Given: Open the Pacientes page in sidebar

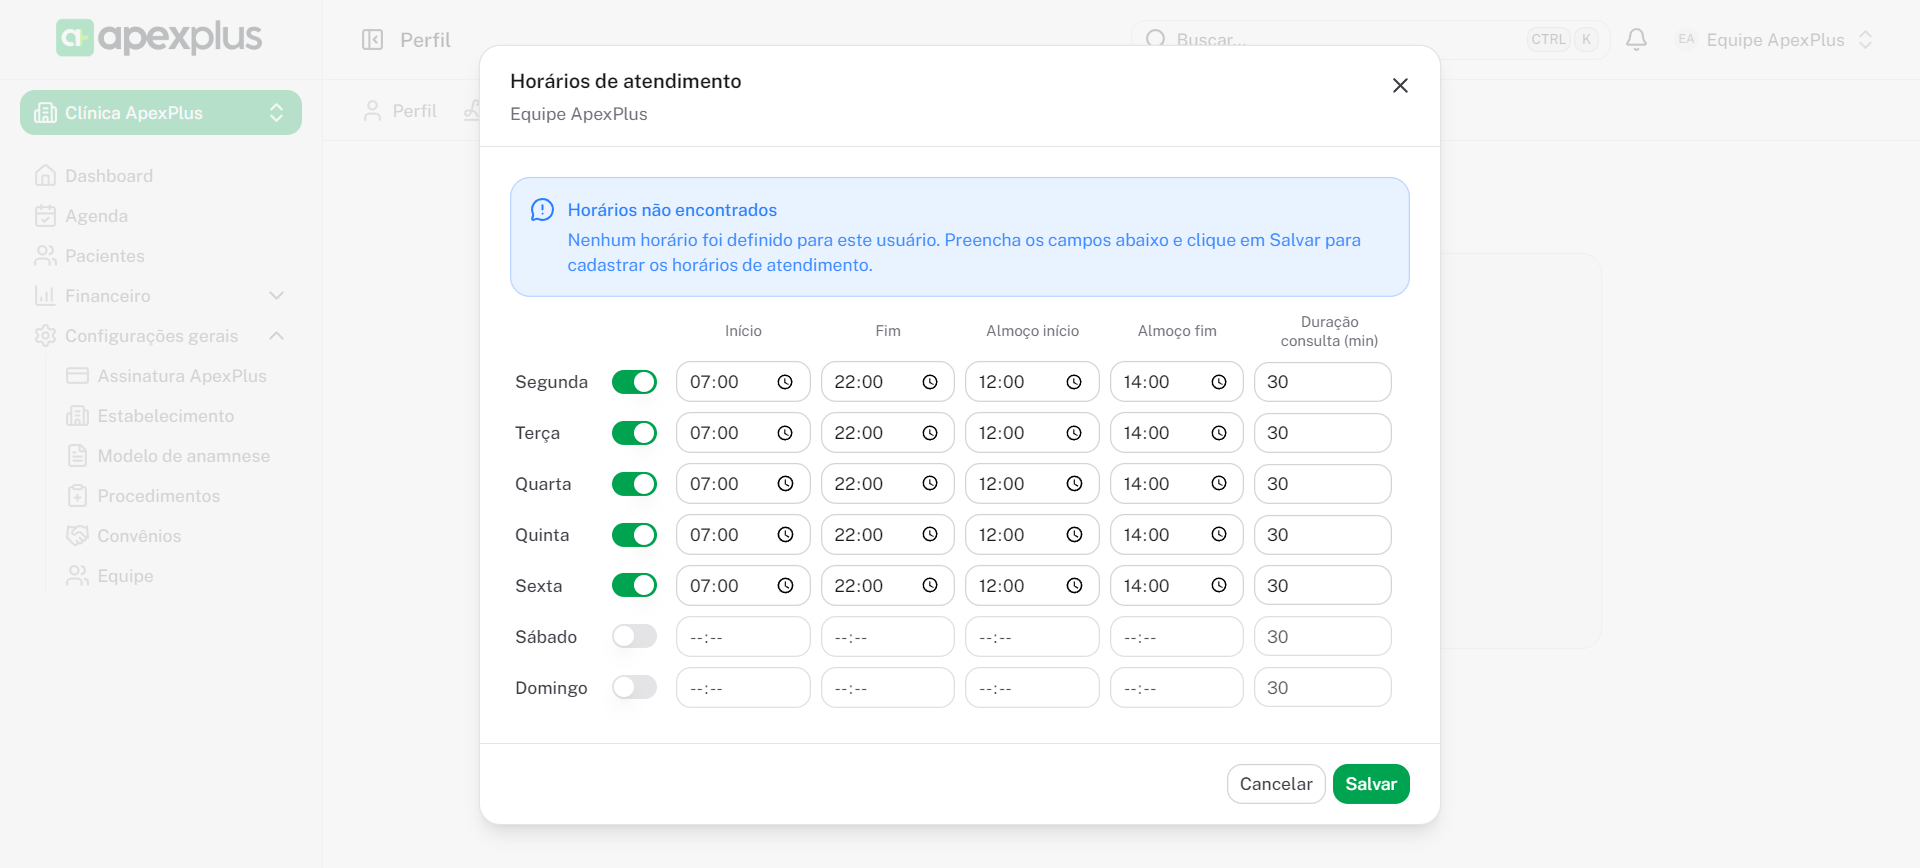Looking at the screenshot, I should pos(104,256).
